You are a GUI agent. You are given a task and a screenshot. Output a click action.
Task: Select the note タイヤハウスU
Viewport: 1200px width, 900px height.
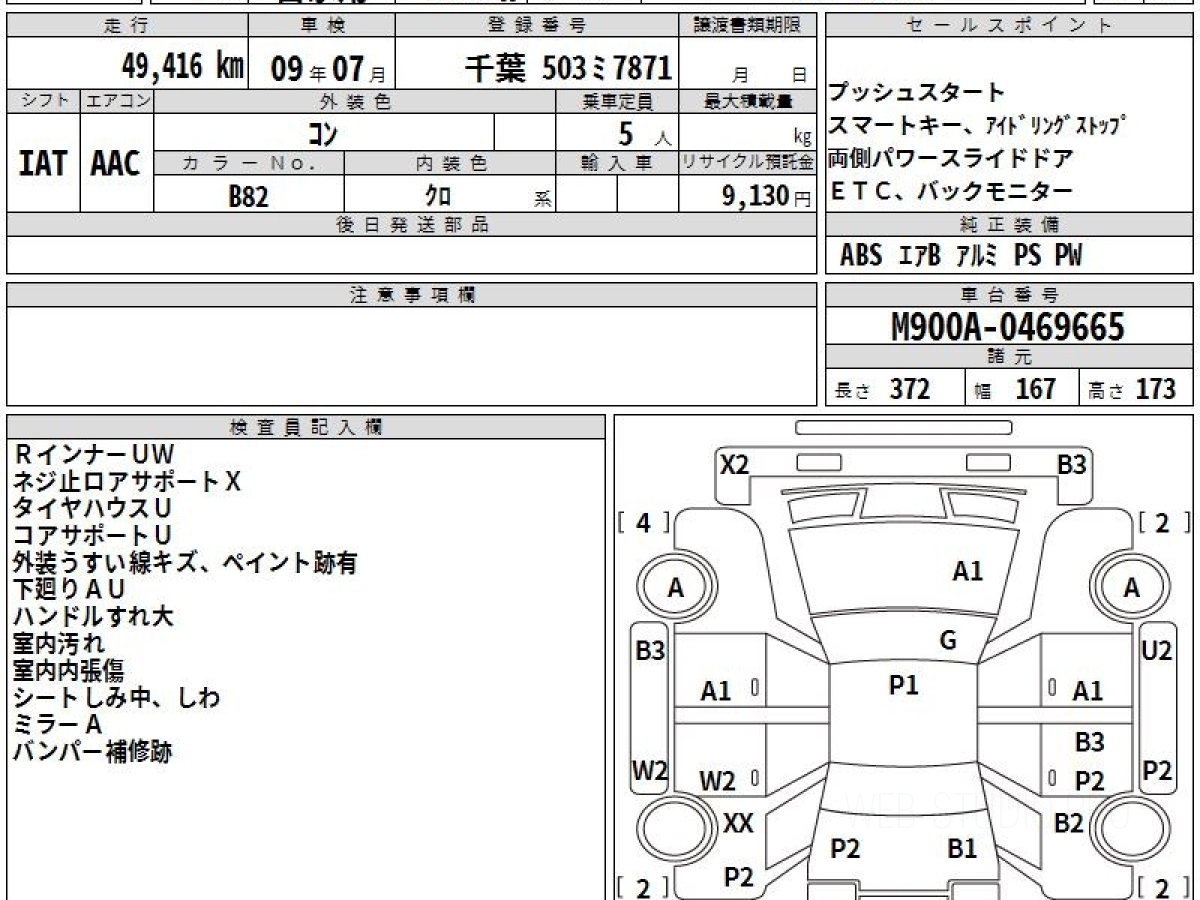(x=92, y=509)
